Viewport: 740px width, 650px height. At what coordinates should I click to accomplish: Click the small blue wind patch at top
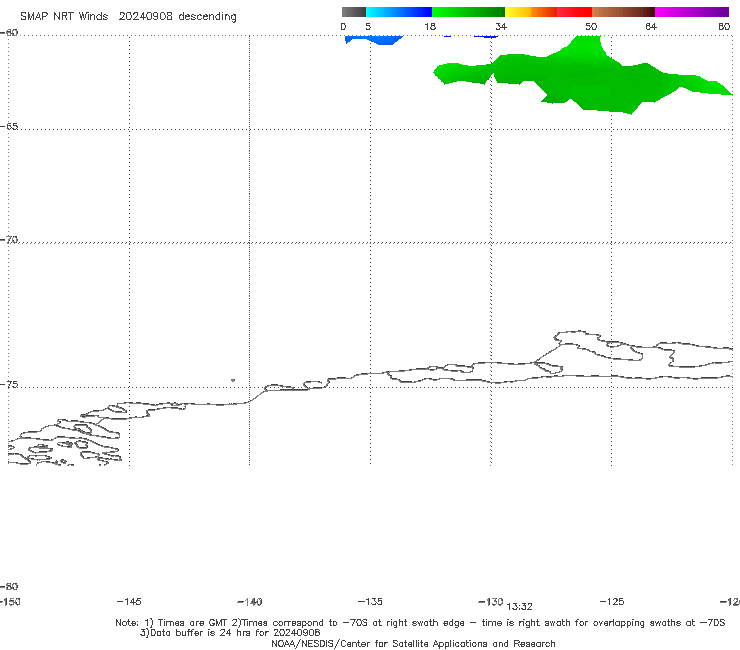click(x=375, y=40)
